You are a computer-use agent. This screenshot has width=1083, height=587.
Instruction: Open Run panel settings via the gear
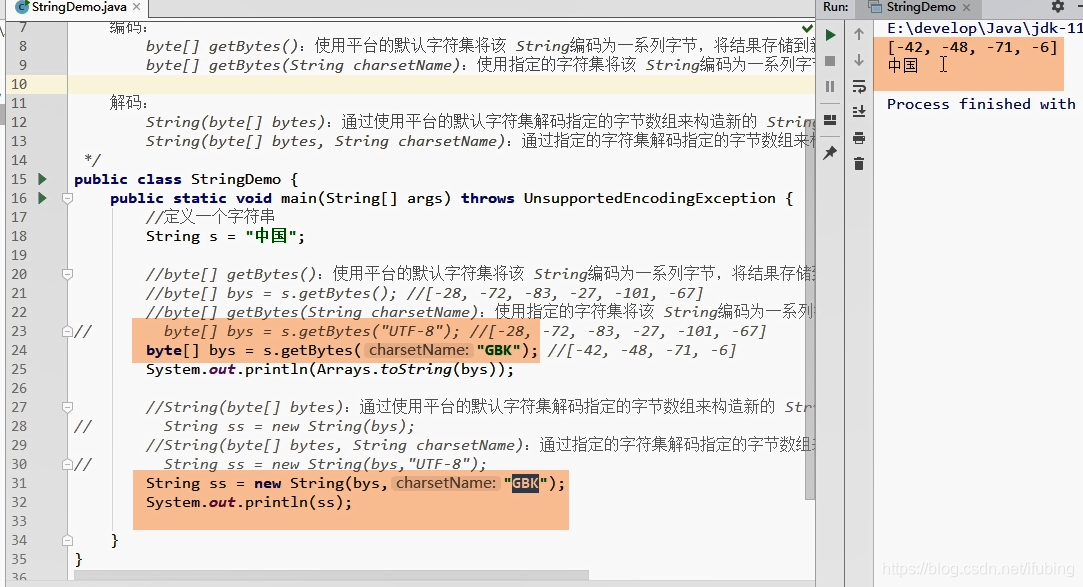point(1057,6)
